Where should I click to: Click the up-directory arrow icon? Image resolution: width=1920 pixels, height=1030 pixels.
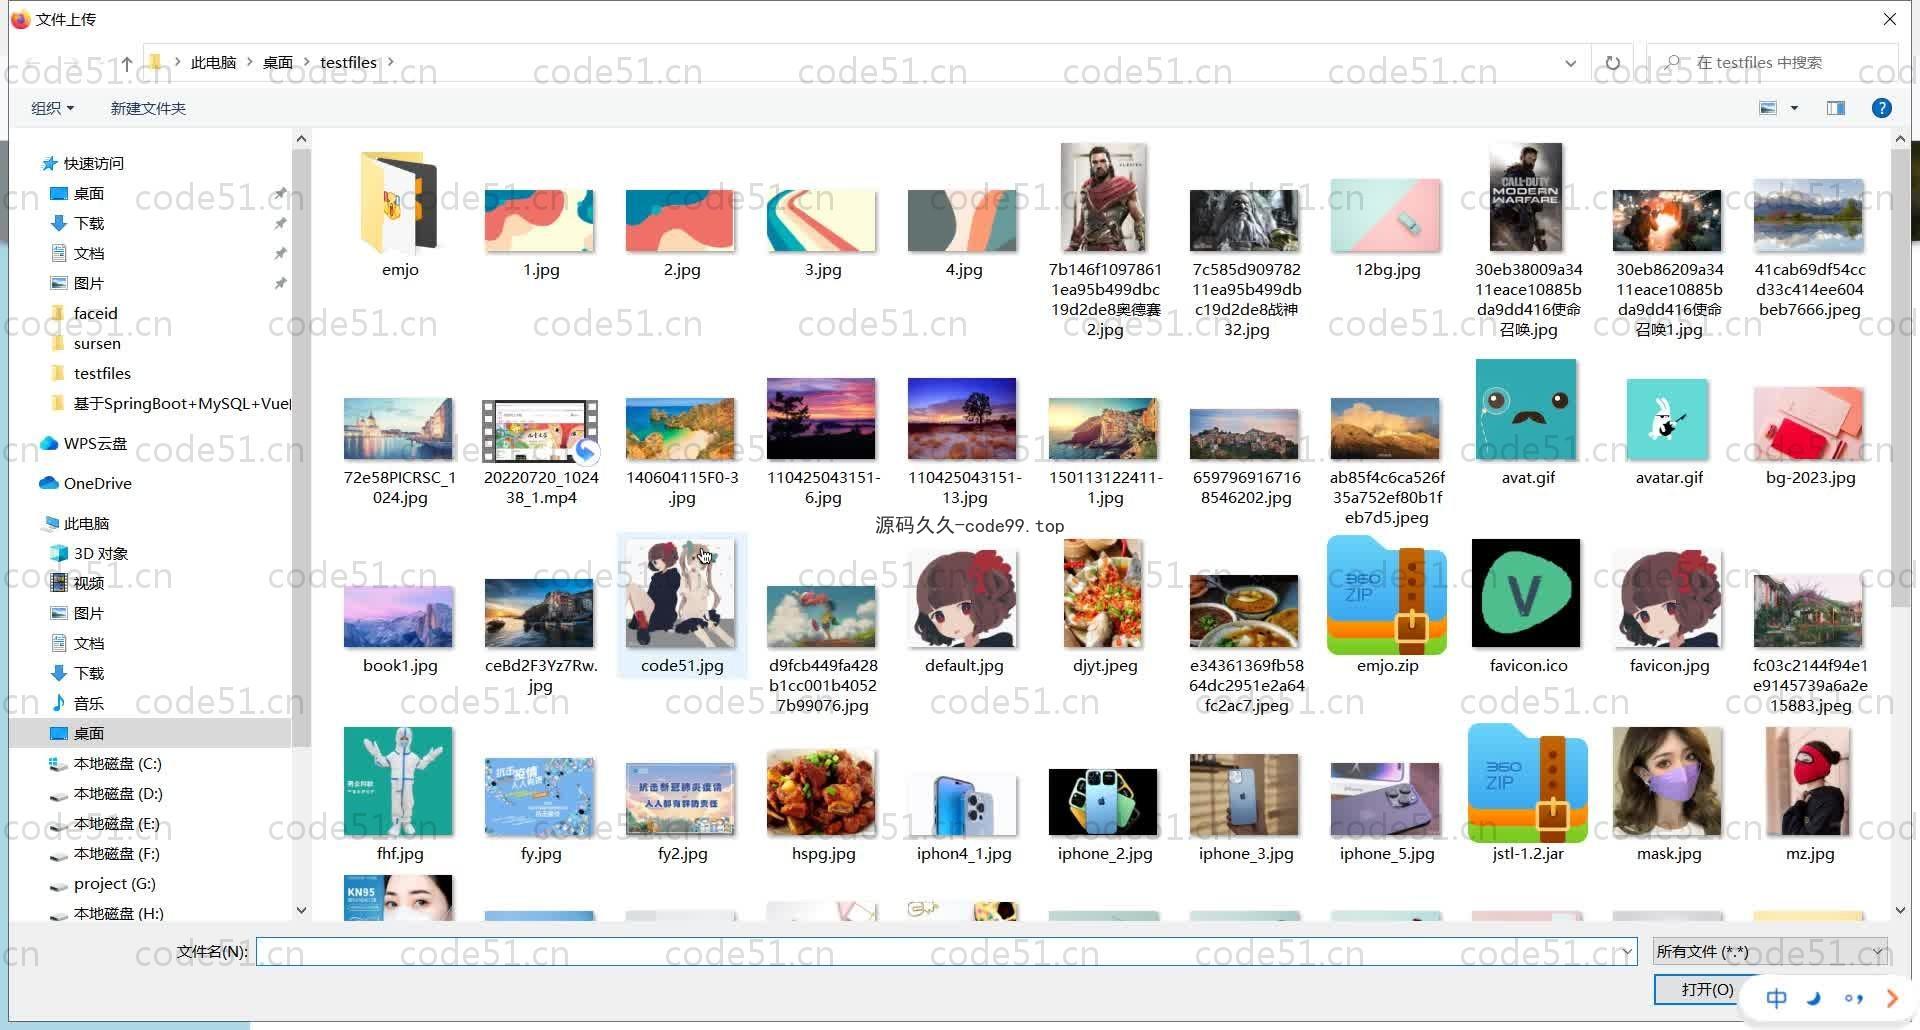126,63
